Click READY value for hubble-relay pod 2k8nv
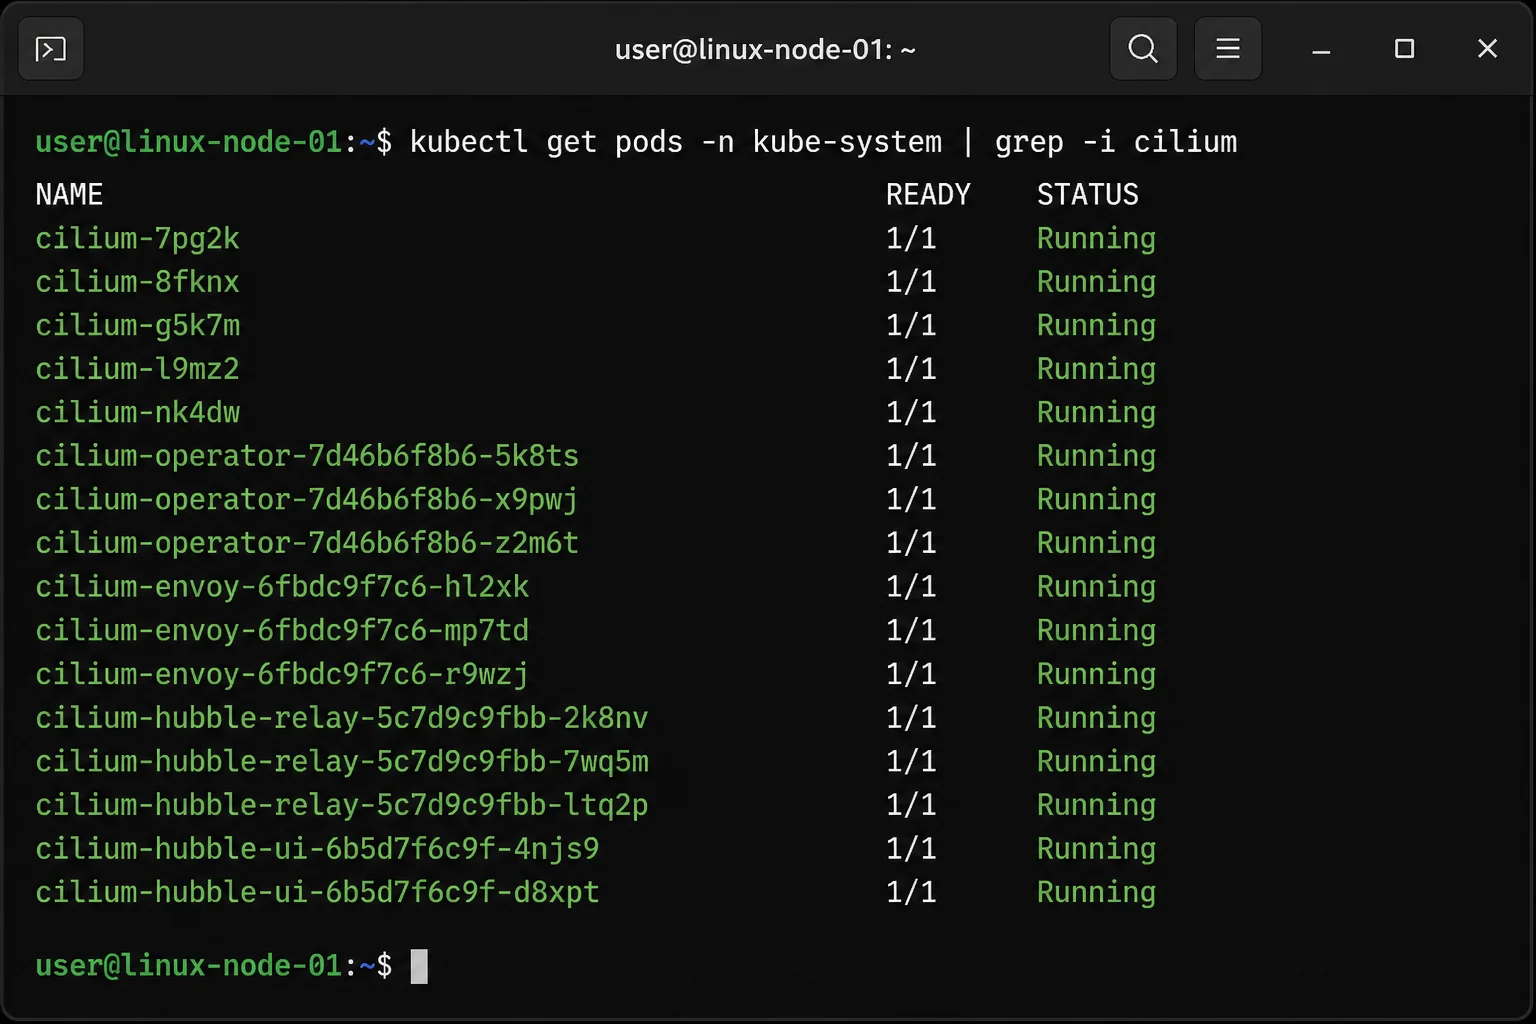 (911, 718)
